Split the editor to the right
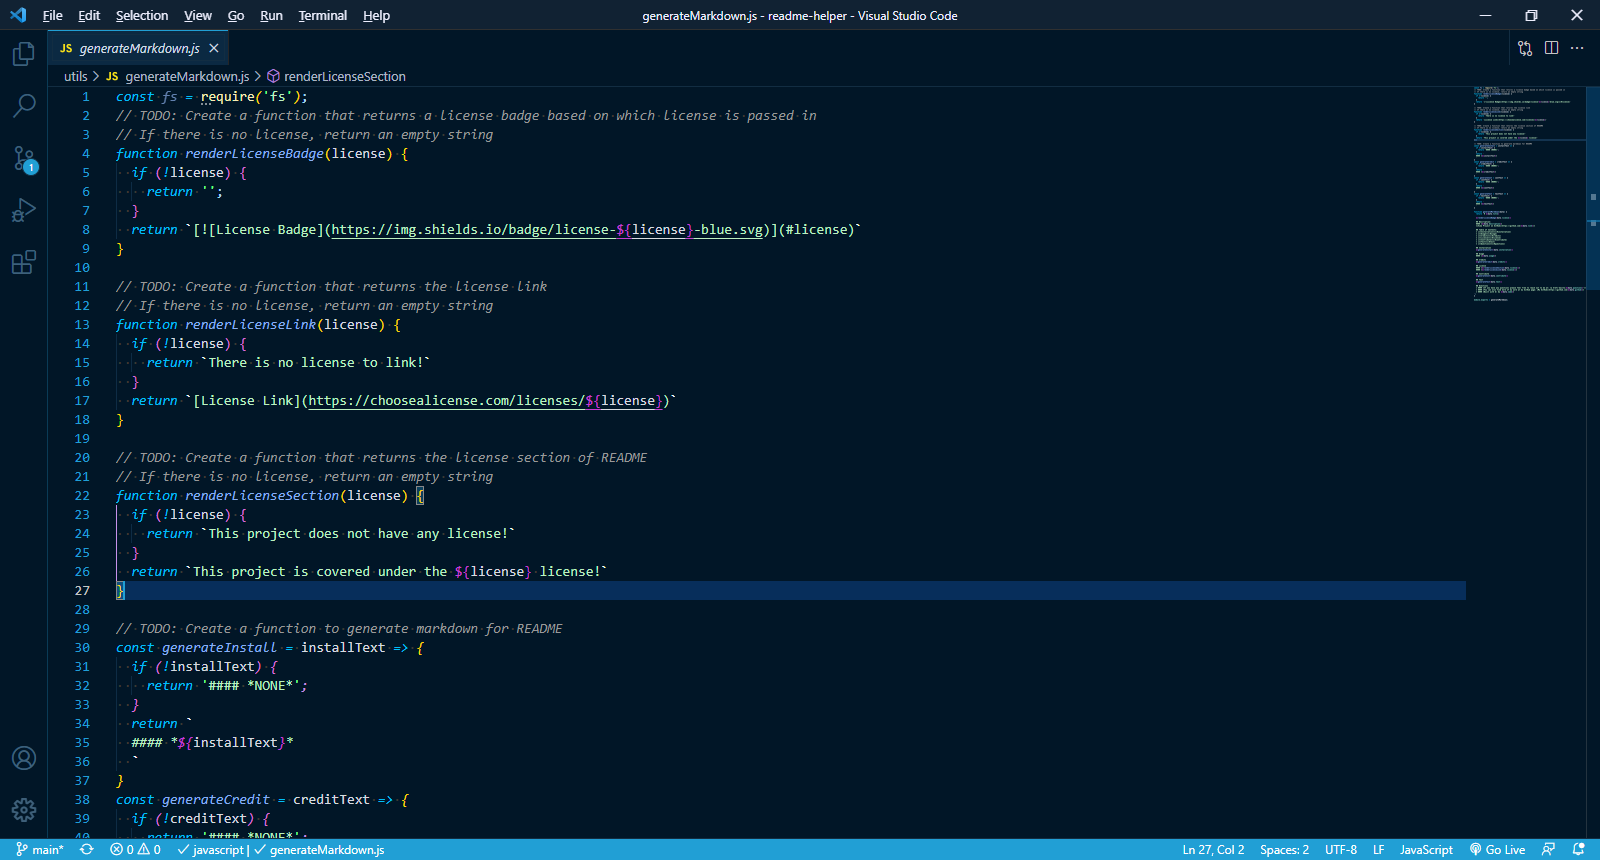The width and height of the screenshot is (1600, 860). (1551, 48)
